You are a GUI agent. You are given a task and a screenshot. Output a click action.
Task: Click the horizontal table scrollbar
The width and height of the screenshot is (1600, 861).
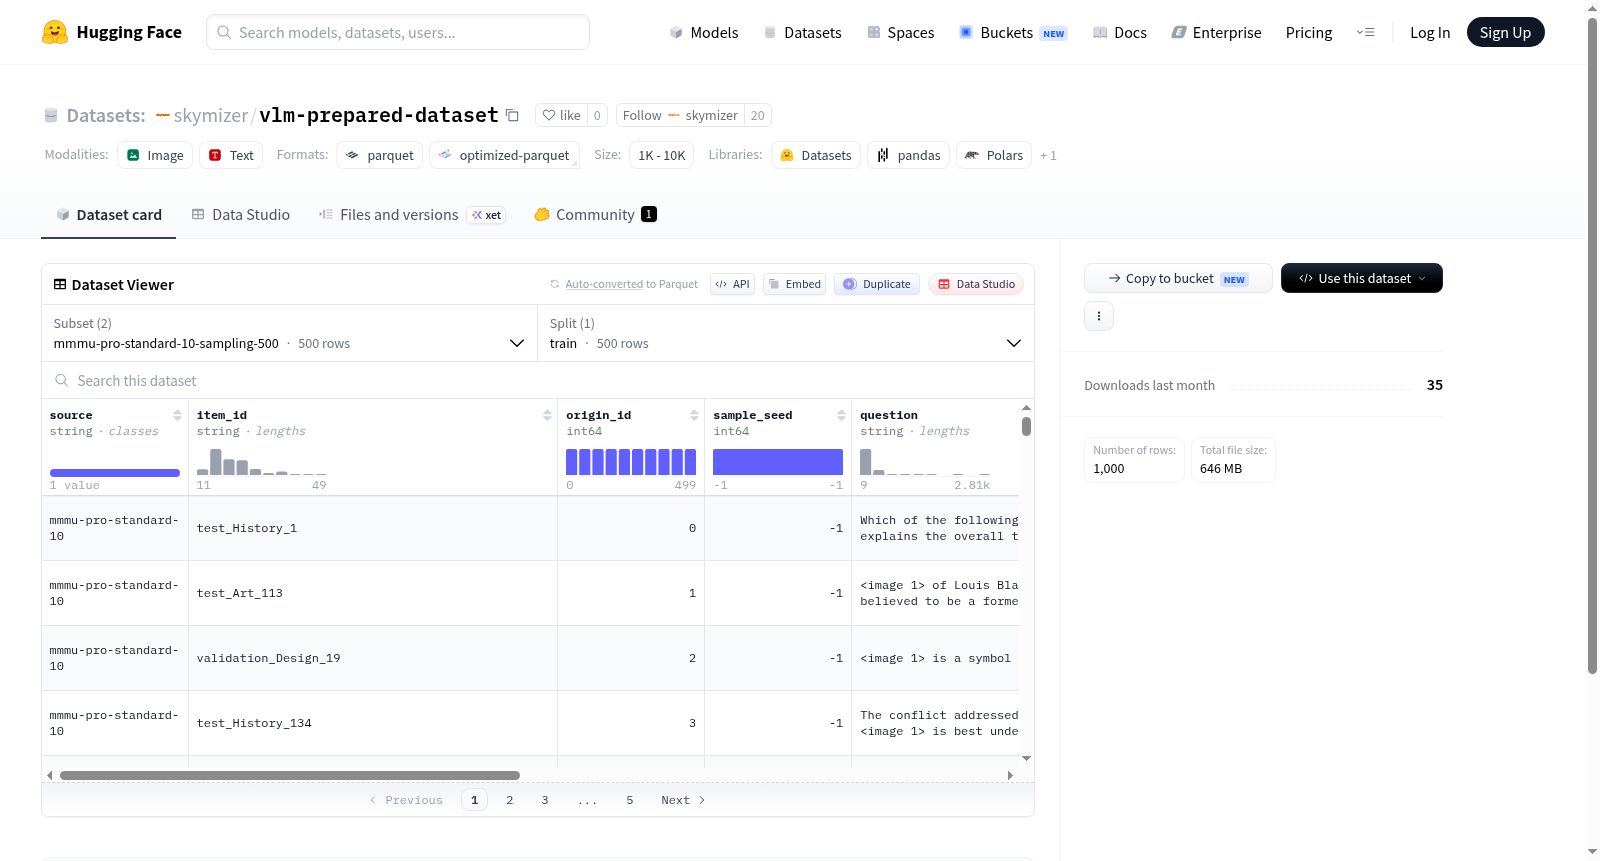[290, 775]
